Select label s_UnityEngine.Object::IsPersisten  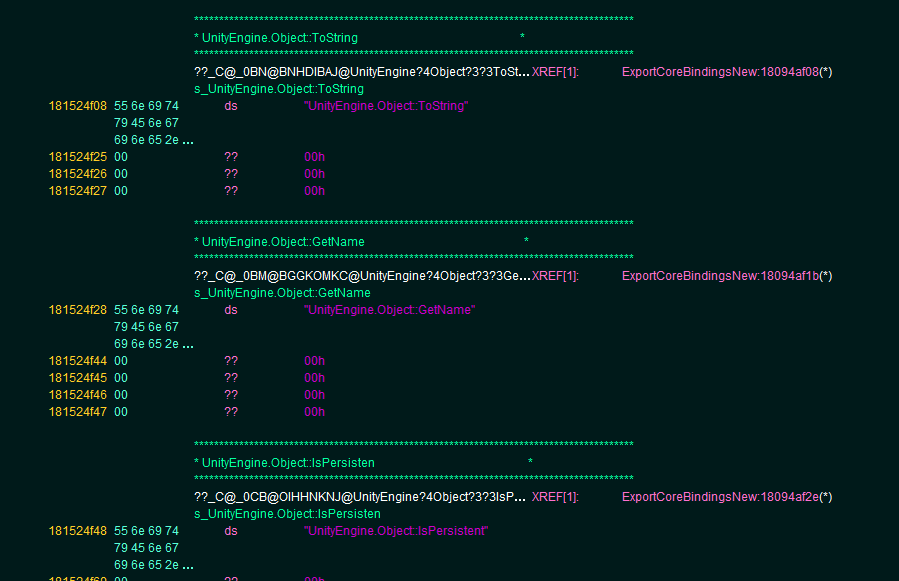287,514
